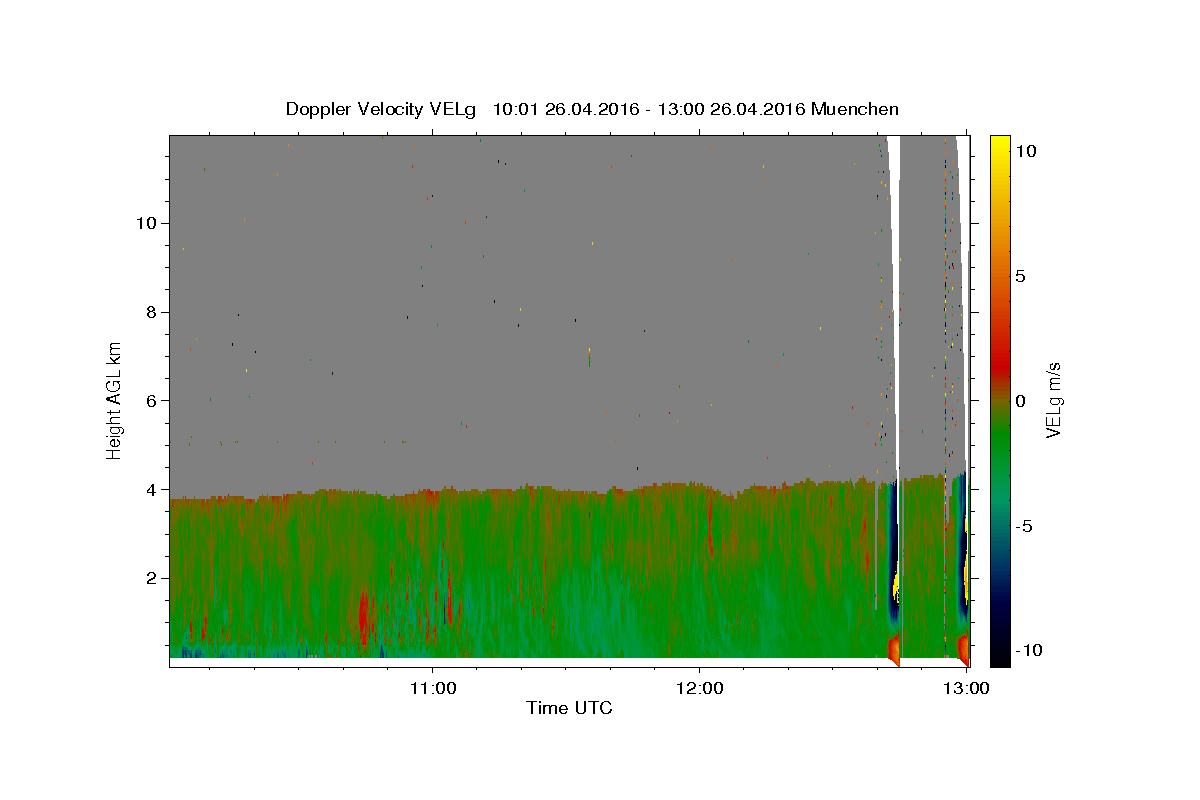The width and height of the screenshot is (1200, 800).
Task: Click the Time UTC axis title
Action: click(x=569, y=708)
